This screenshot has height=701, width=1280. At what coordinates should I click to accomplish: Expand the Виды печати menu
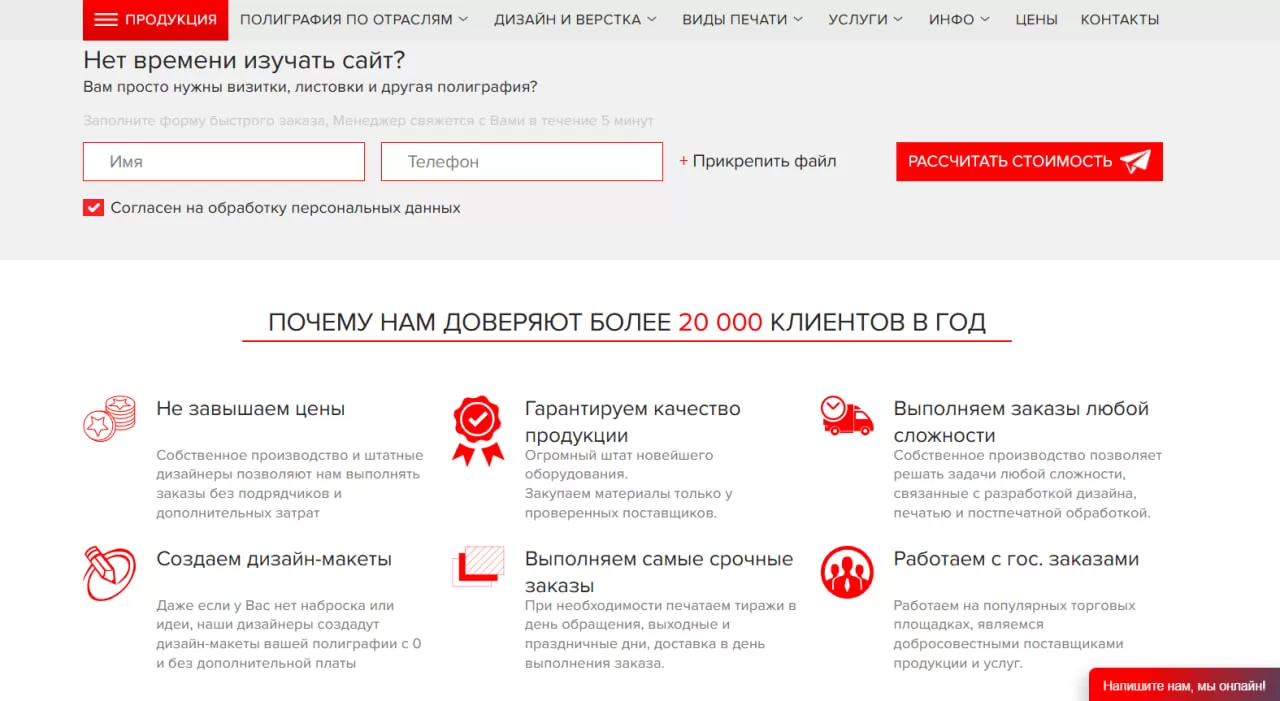point(742,20)
